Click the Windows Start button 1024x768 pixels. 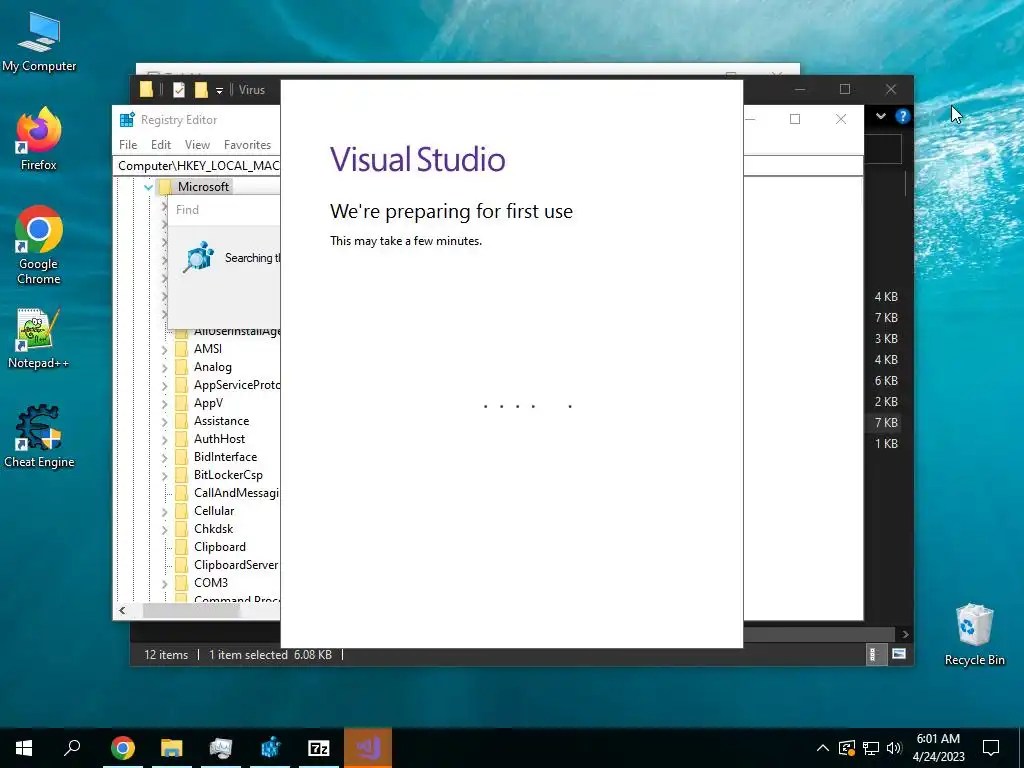24,748
